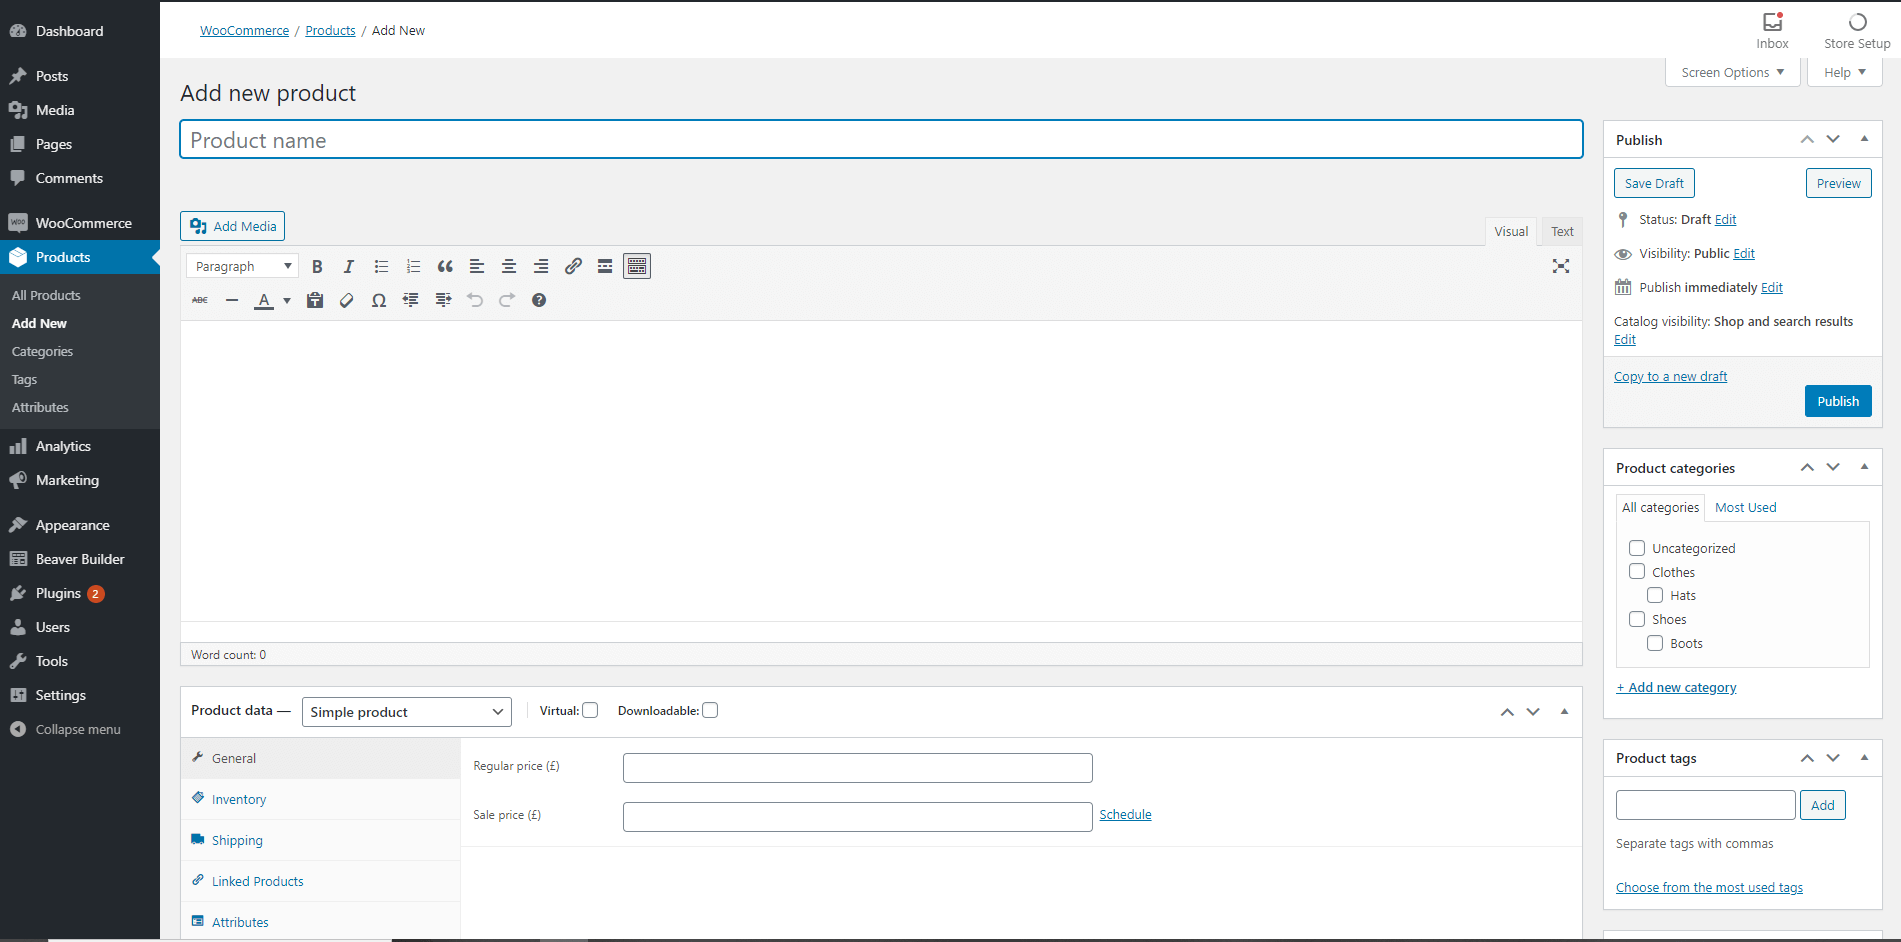
Task: Open the special character picker
Action: (x=378, y=299)
